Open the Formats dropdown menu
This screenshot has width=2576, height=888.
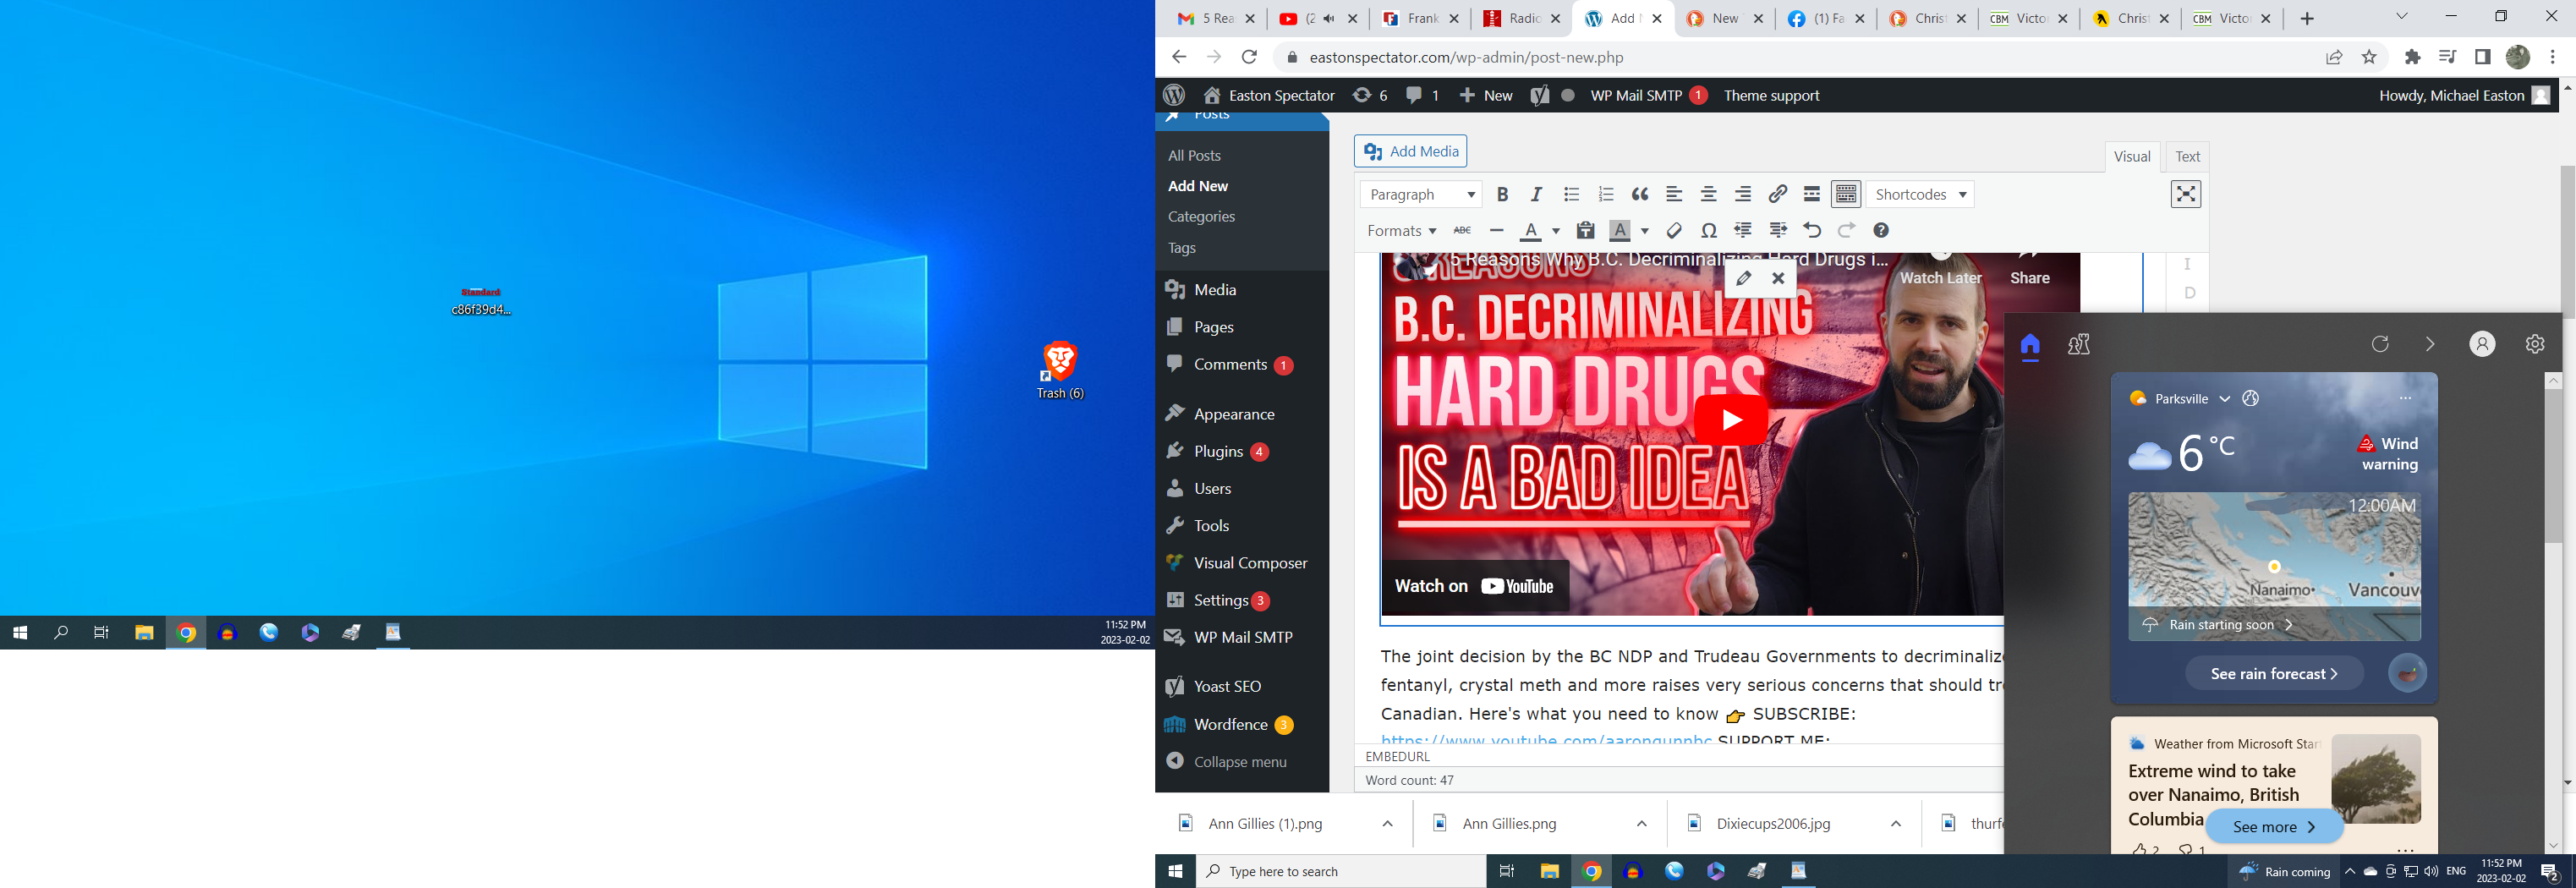coord(1401,231)
